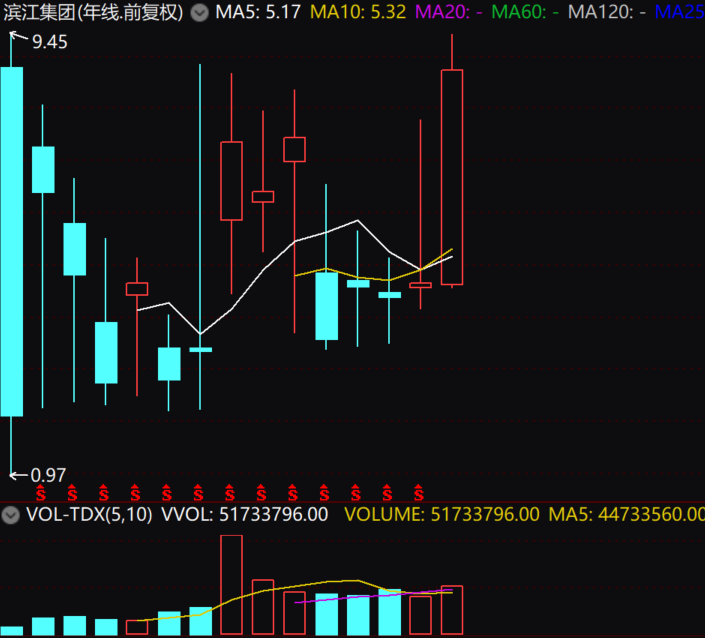The image size is (705, 638).
Task: Click the tallest red volume bar
Action: (231, 585)
